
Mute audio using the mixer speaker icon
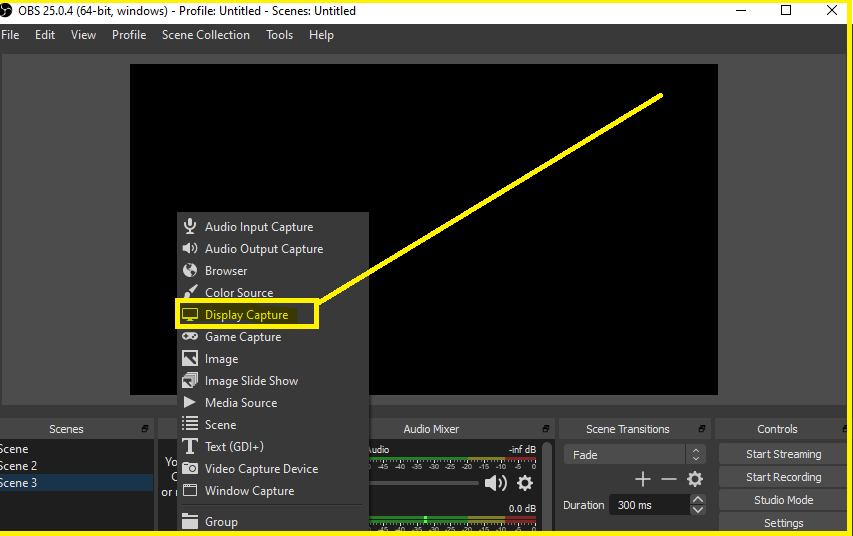[496, 483]
